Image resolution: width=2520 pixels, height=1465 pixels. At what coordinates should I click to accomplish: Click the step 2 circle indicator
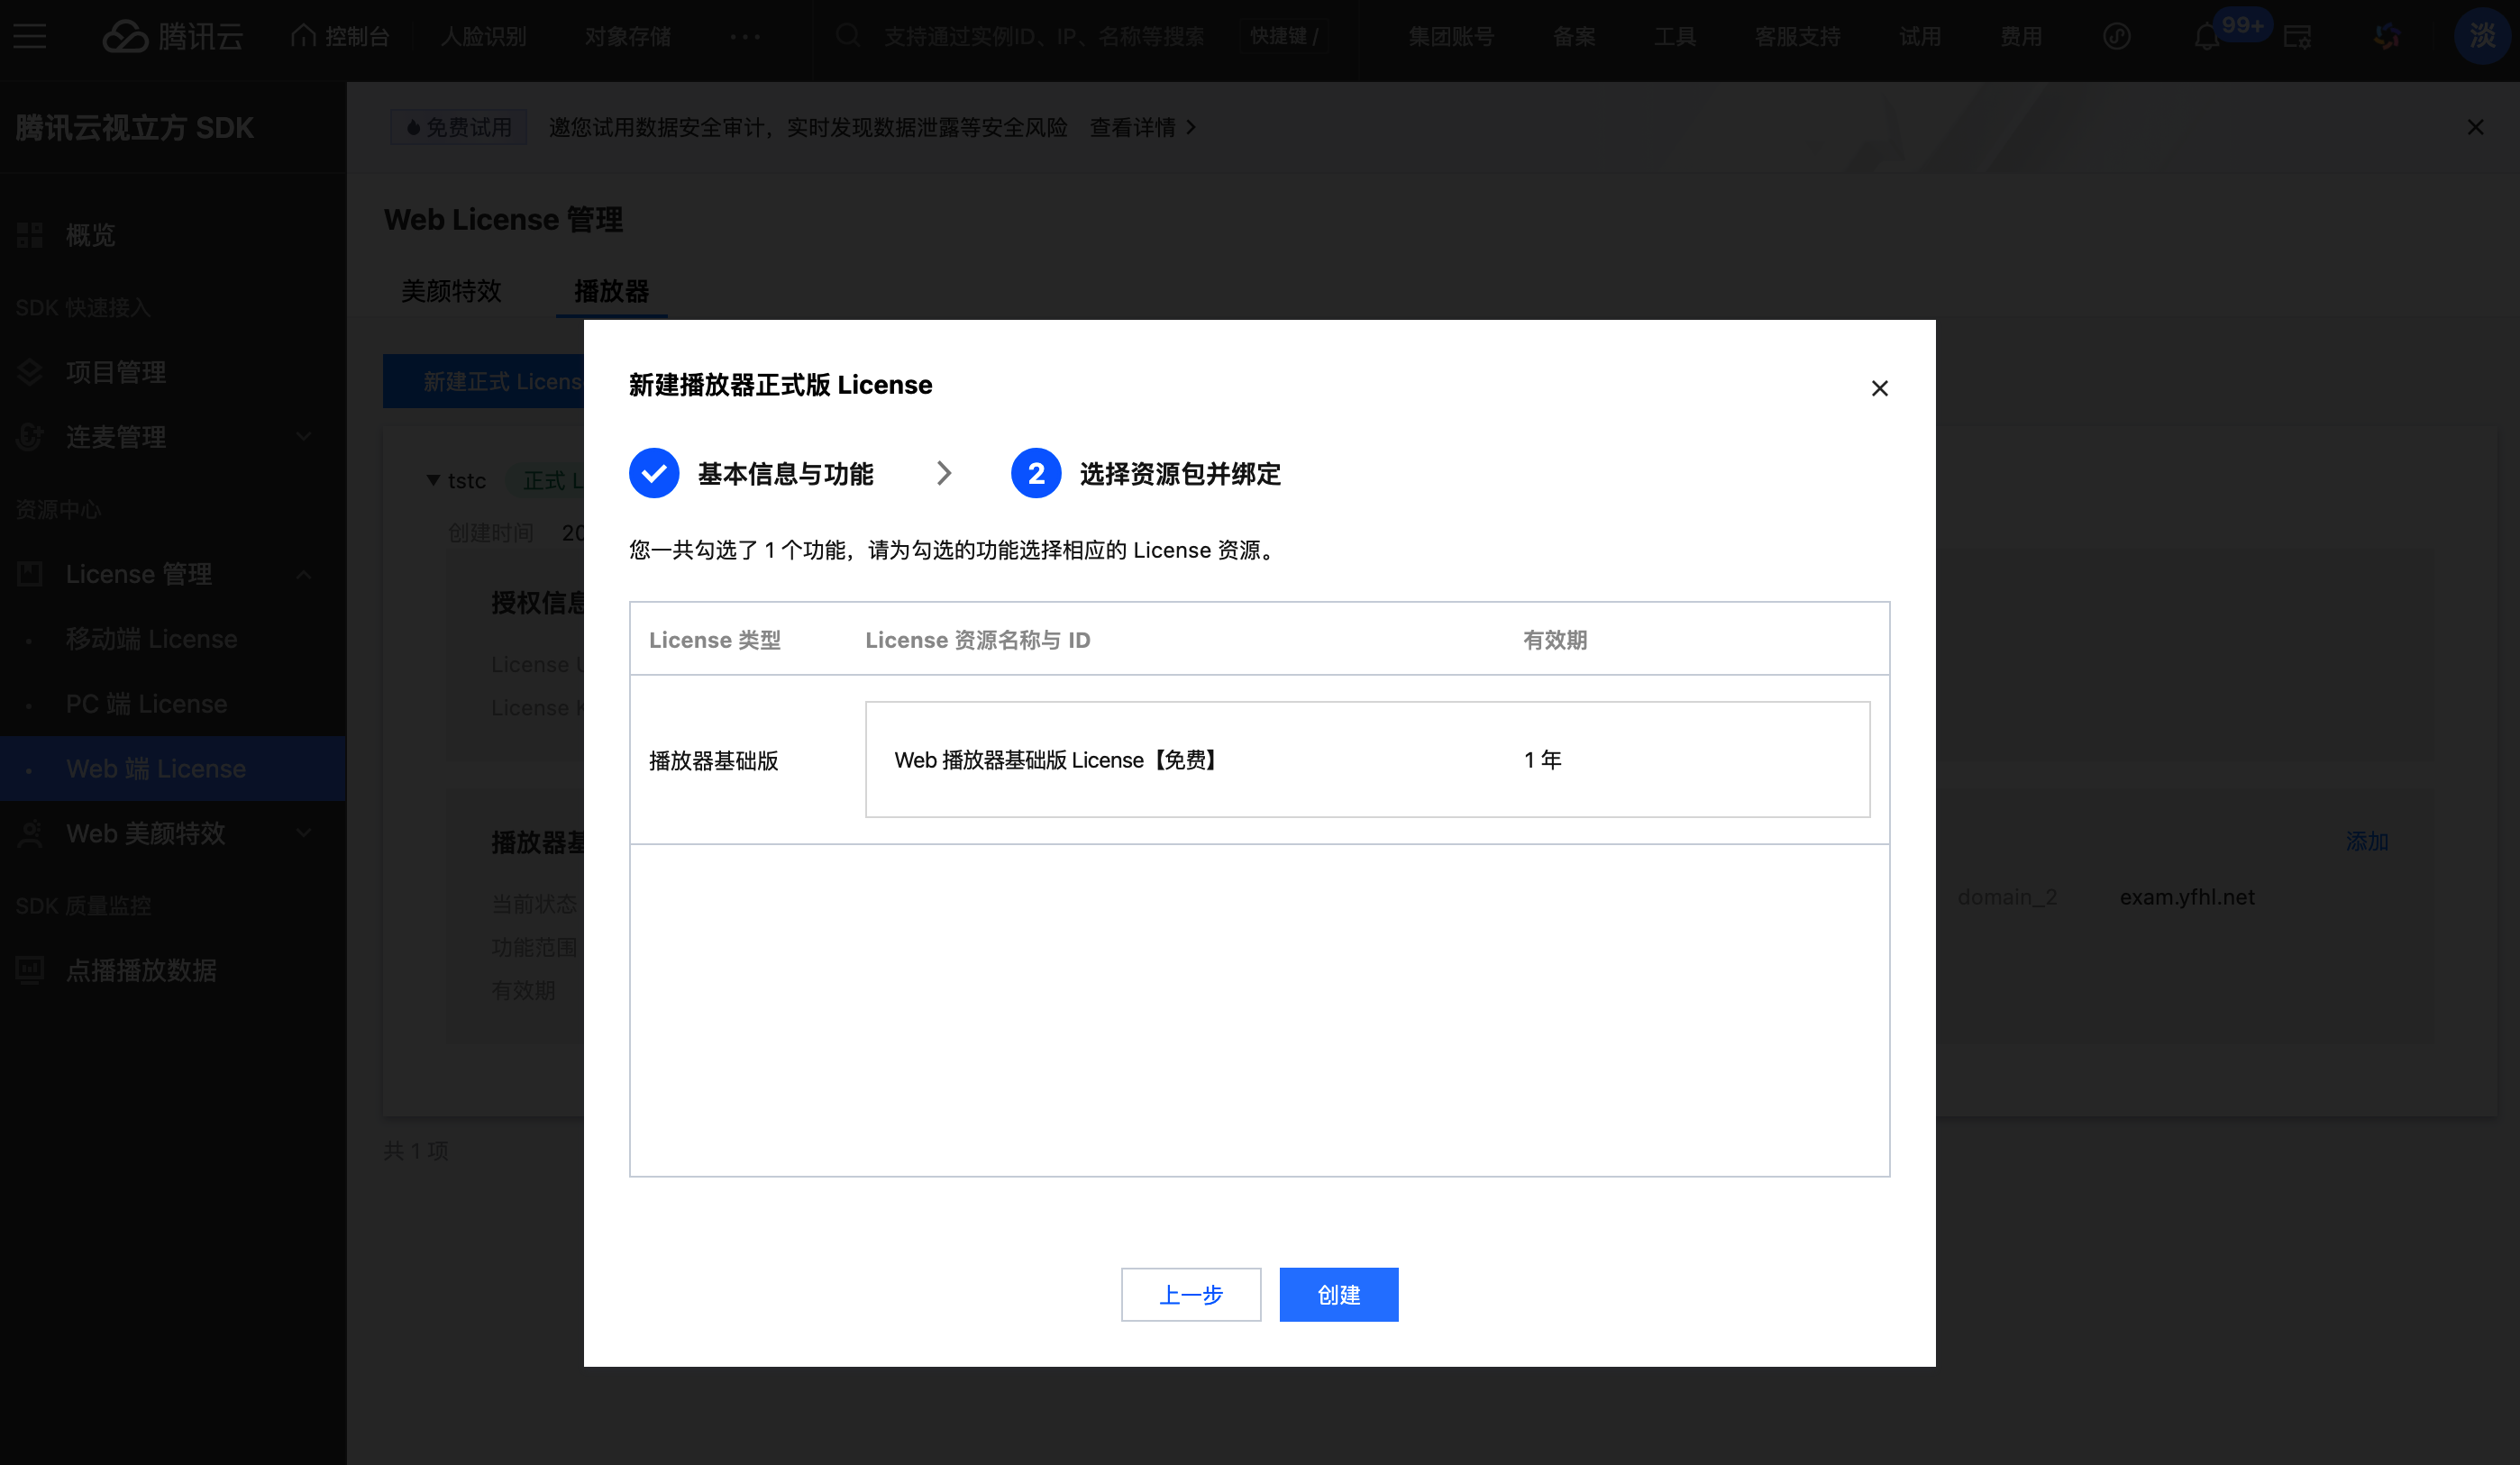coord(1036,473)
